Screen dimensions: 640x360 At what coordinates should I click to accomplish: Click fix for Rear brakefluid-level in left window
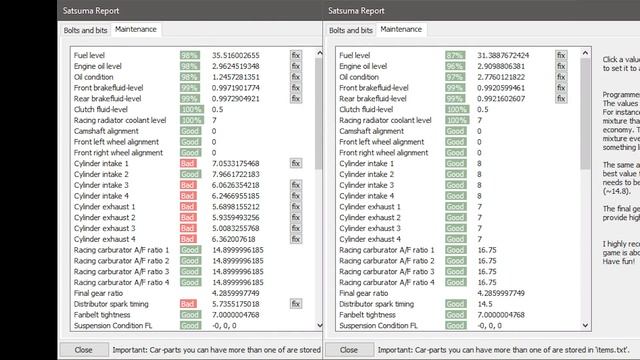(x=296, y=98)
